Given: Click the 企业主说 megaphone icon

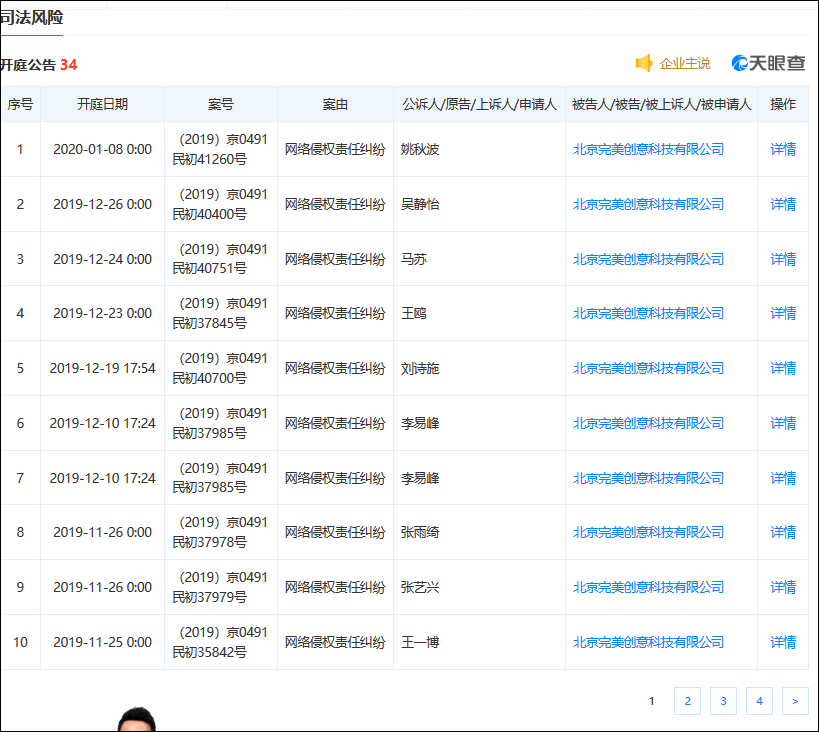Looking at the screenshot, I should tap(644, 63).
